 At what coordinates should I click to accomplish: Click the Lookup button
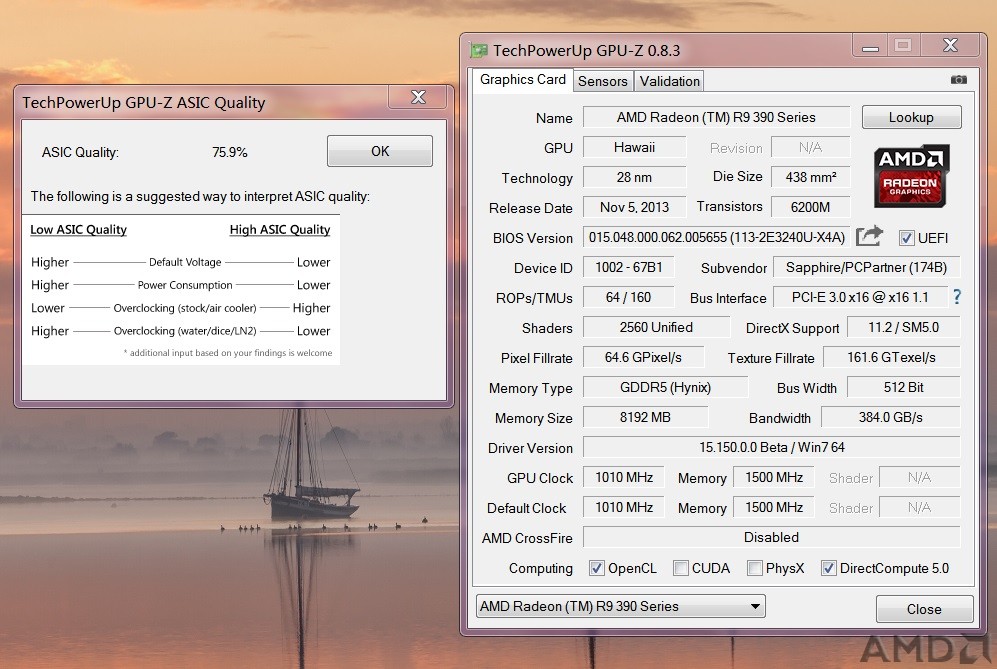click(x=911, y=118)
